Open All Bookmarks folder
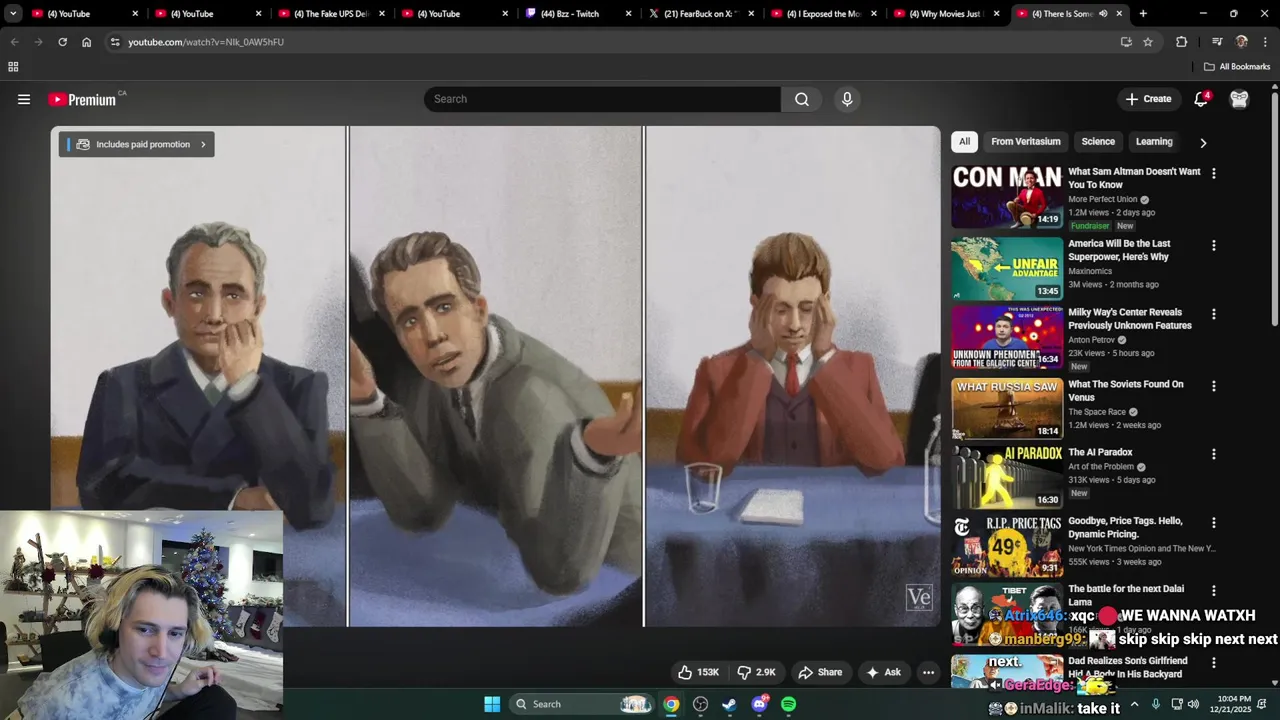This screenshot has width=1280, height=720. click(x=1237, y=67)
